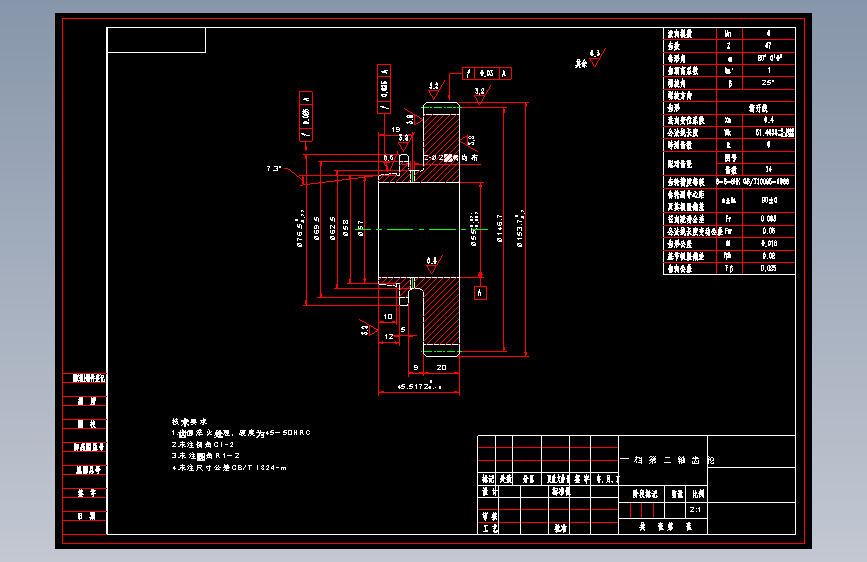Click the "19" width dimension text

(x=396, y=129)
